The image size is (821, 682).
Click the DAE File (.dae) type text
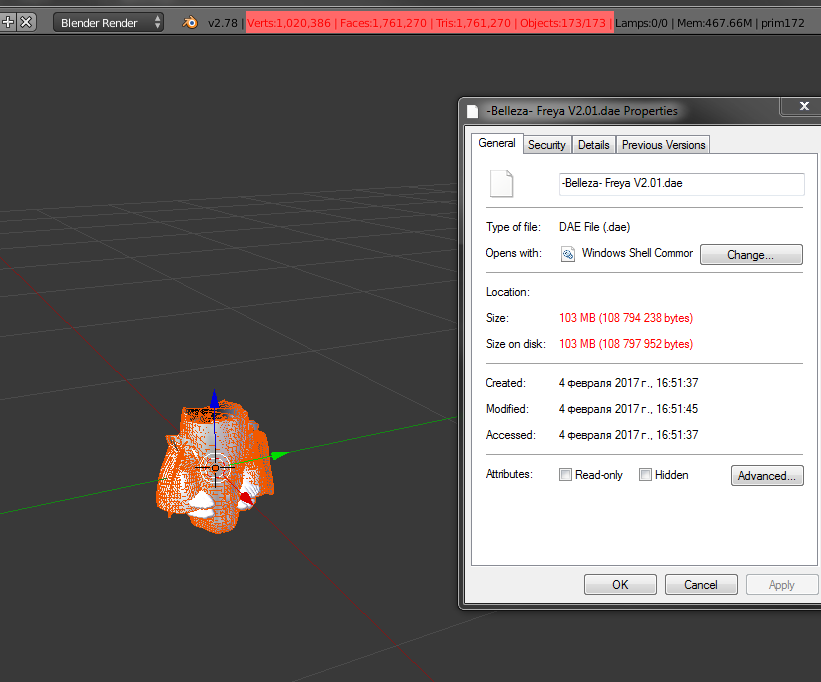click(595, 227)
